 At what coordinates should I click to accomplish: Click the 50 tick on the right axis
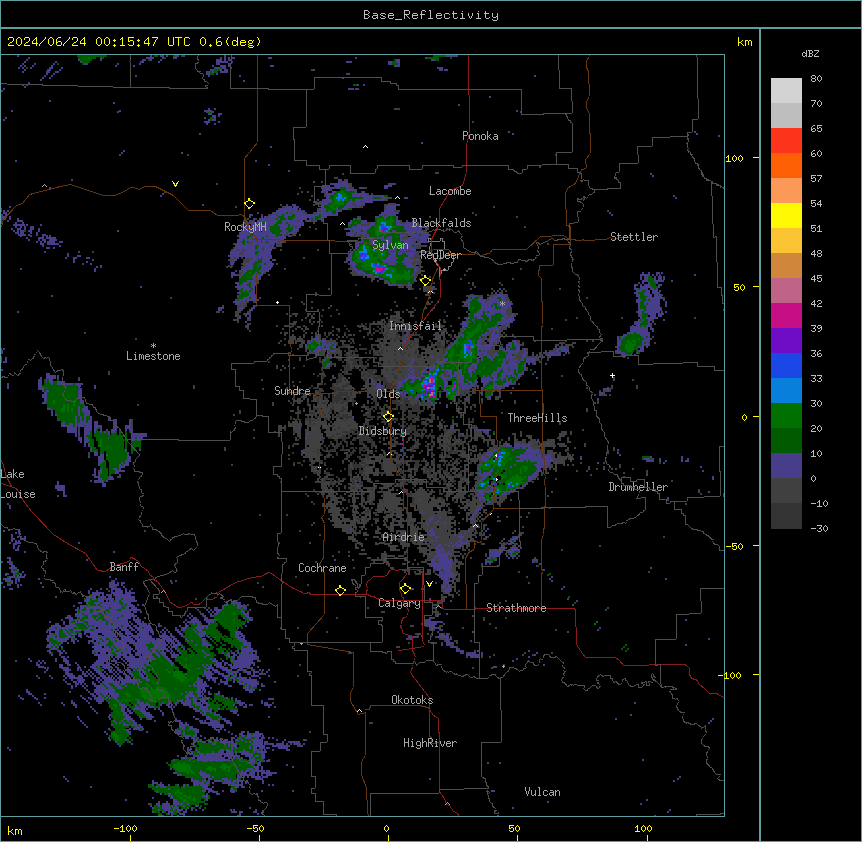739,287
